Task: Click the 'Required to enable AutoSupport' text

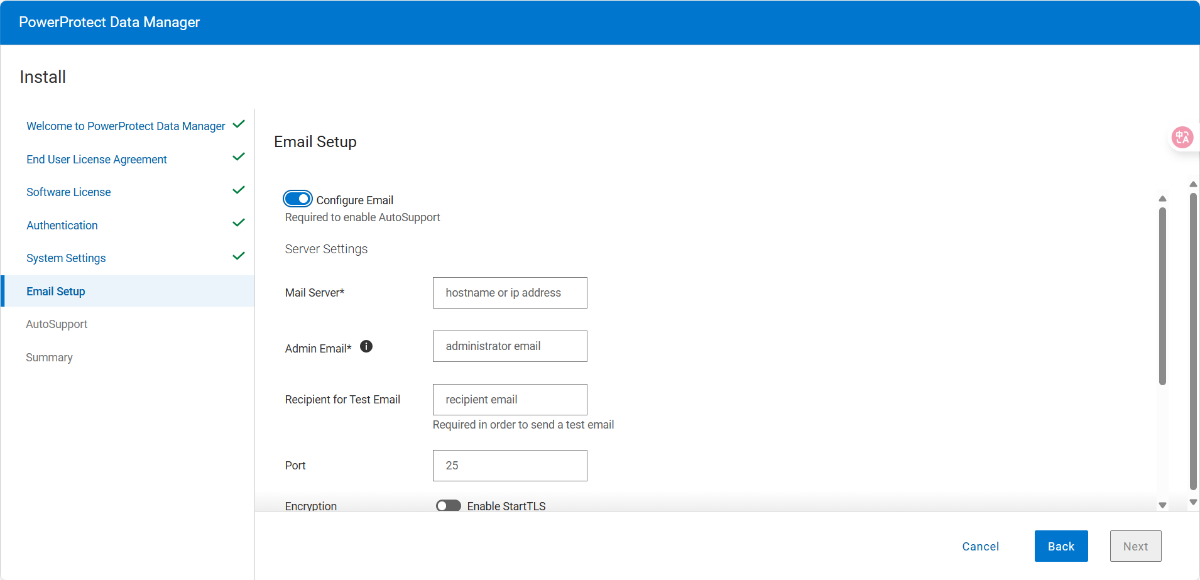Action: [x=362, y=217]
